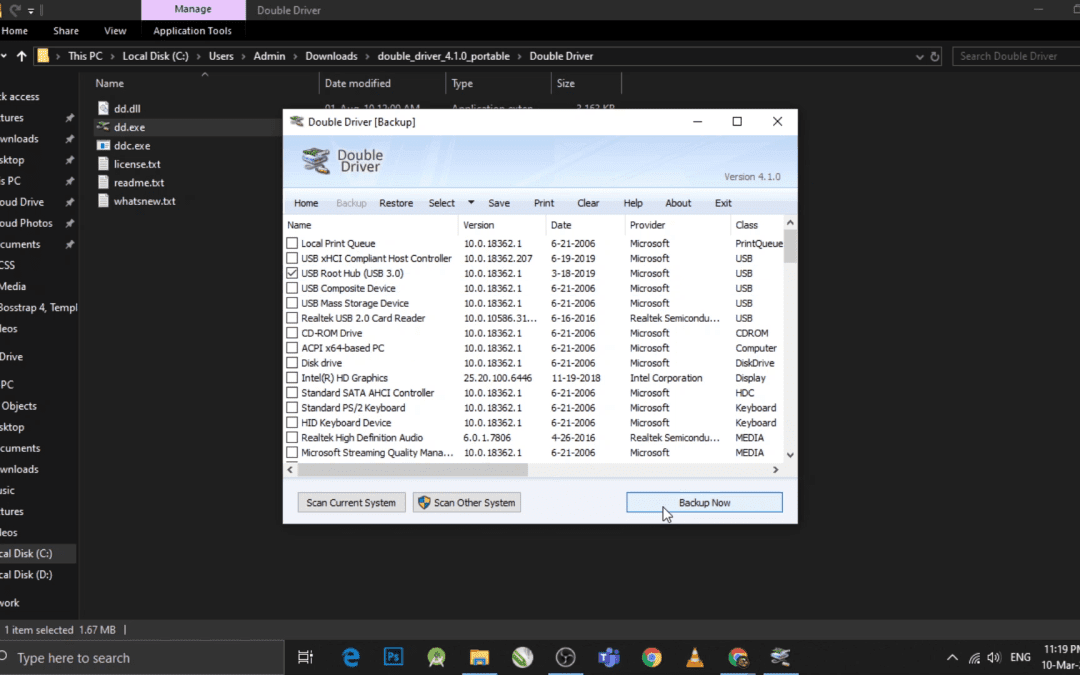This screenshot has width=1080, height=675.
Task: Open Photoshop from the taskbar
Action: point(393,657)
